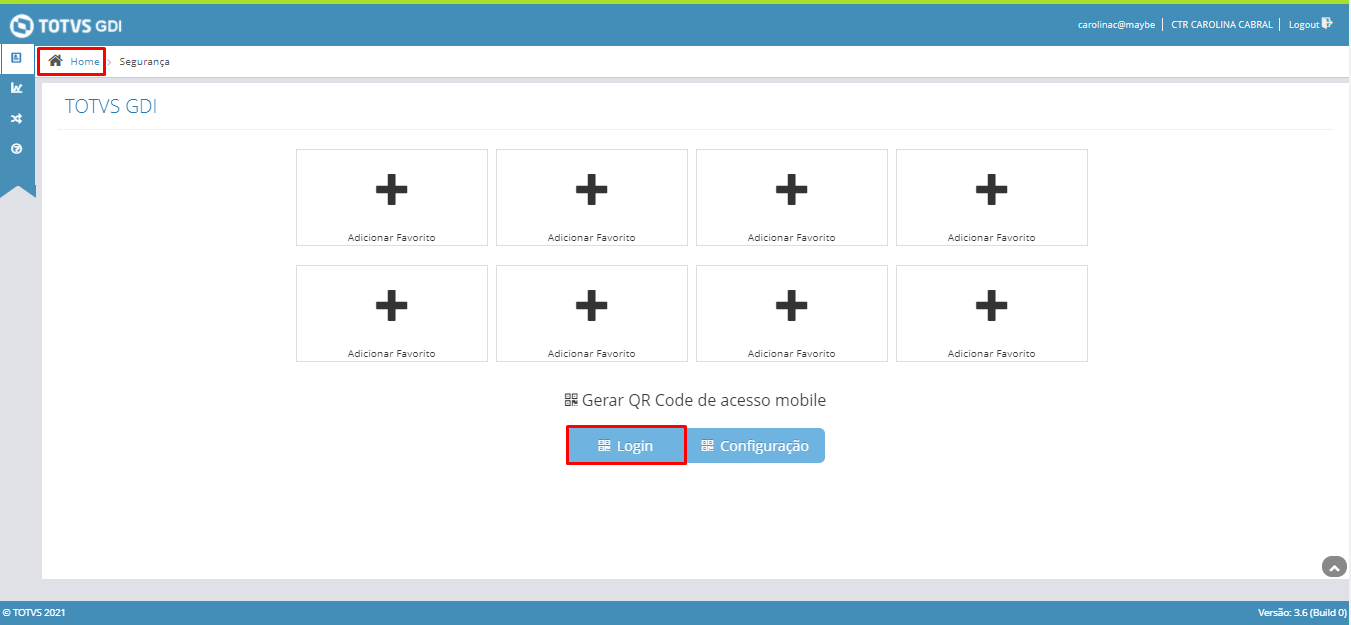Click the shuffle arrows icon in sidebar
Screen dimensions: 1351x625
point(16,119)
